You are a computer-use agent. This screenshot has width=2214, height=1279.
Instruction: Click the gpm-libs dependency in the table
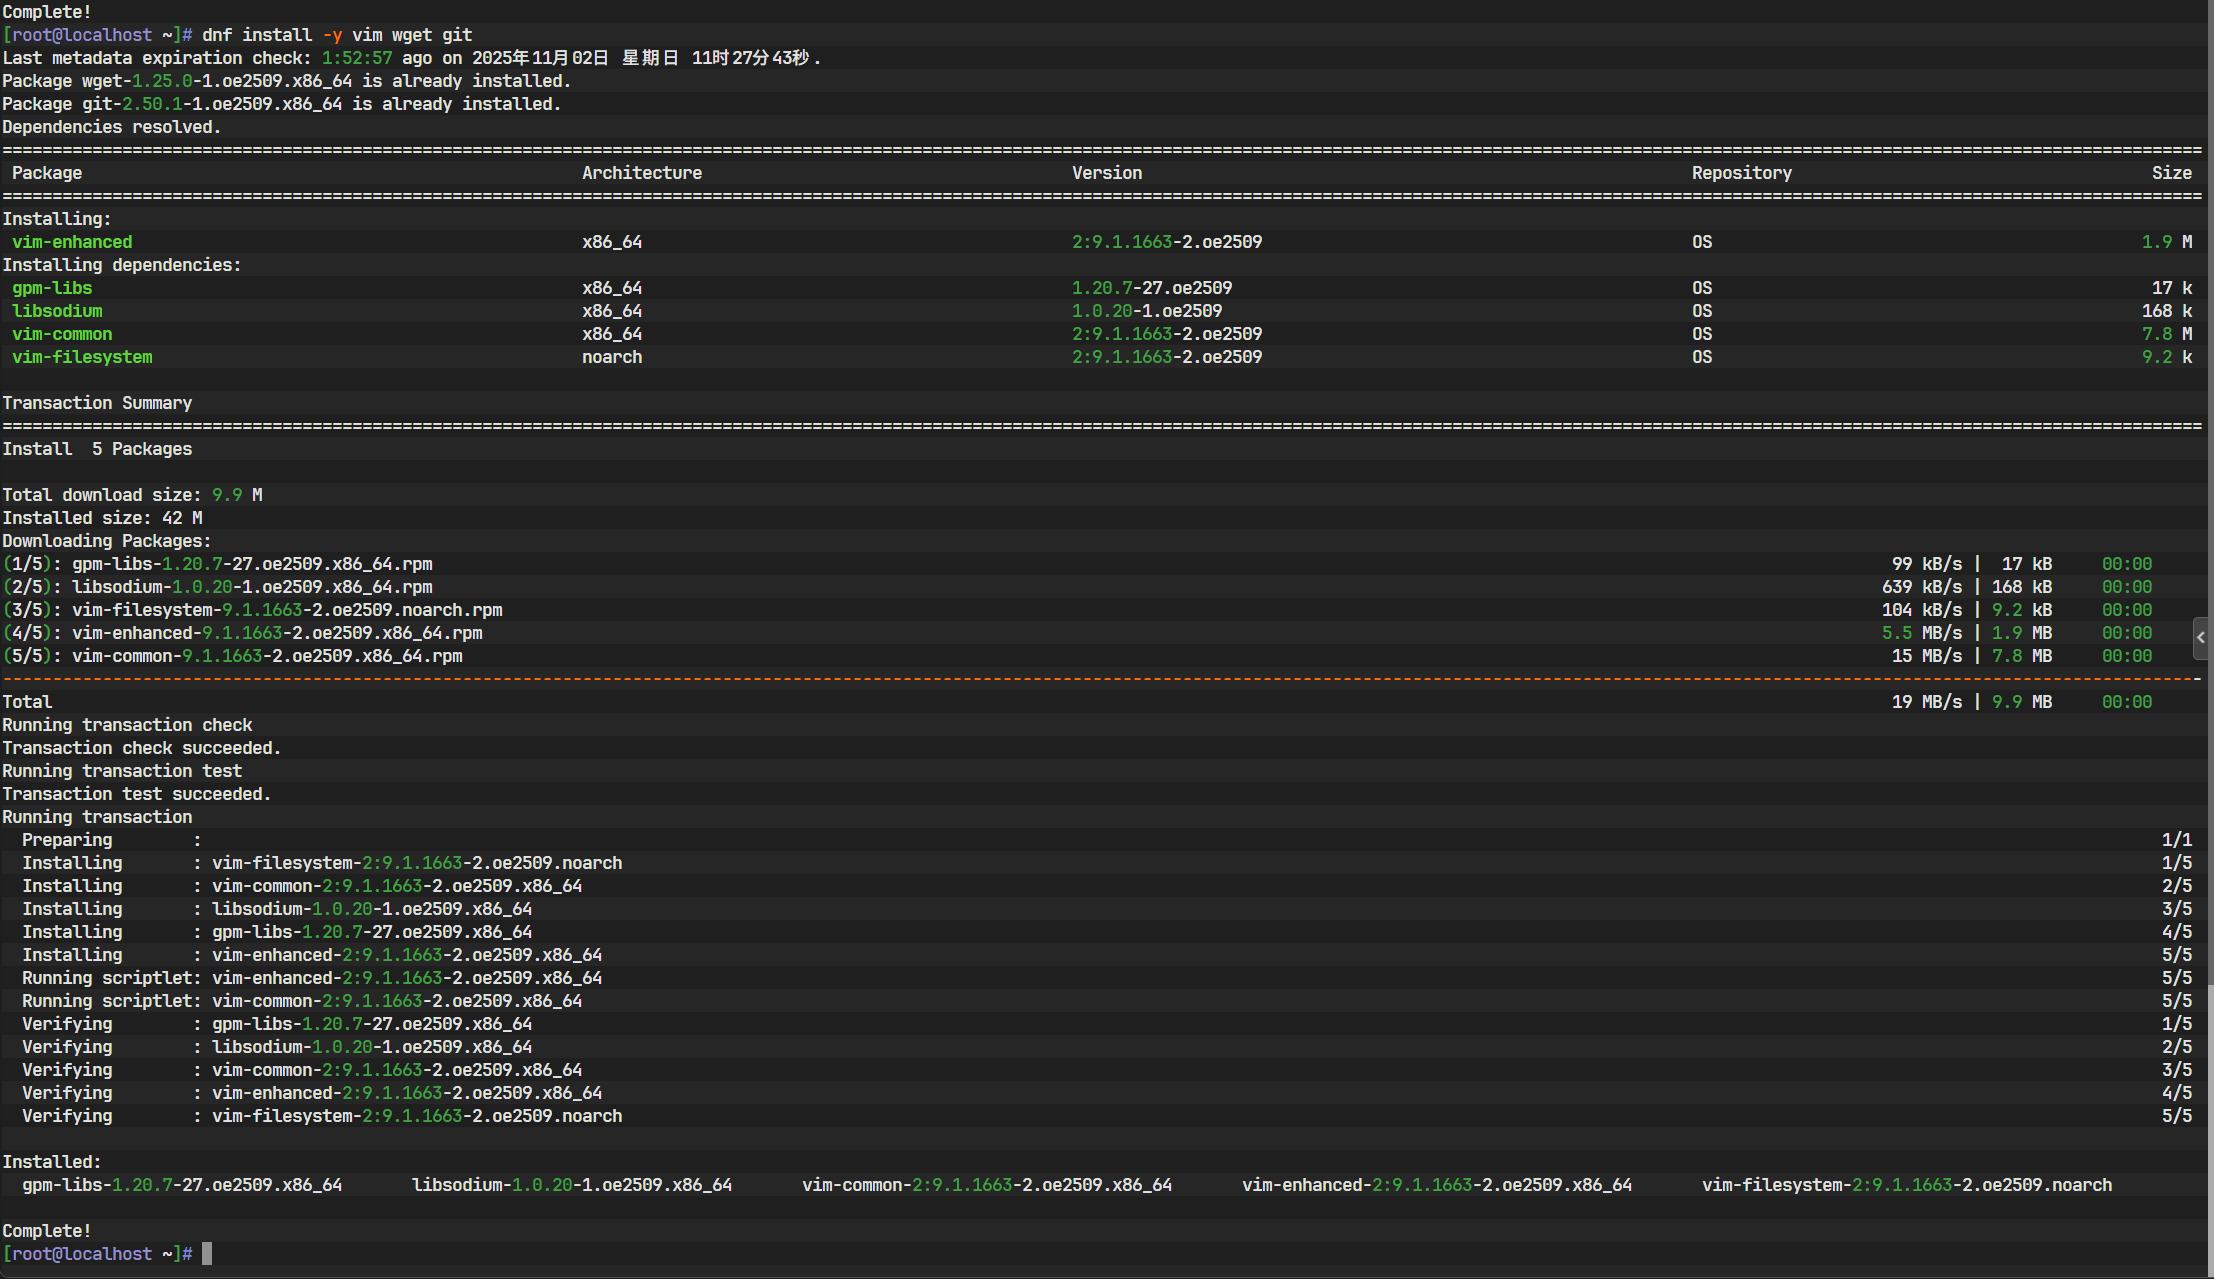[52, 288]
